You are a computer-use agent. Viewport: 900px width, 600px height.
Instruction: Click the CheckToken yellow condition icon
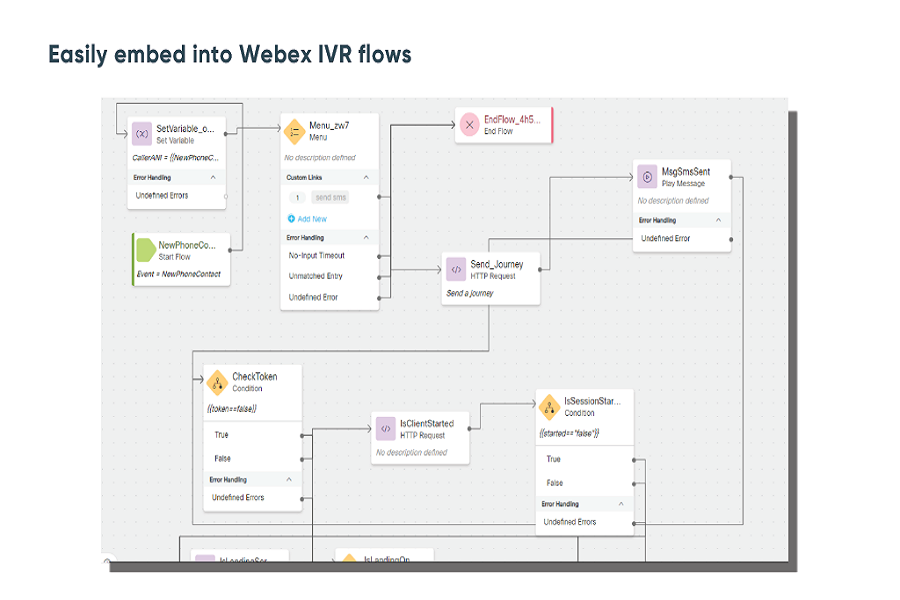(218, 383)
